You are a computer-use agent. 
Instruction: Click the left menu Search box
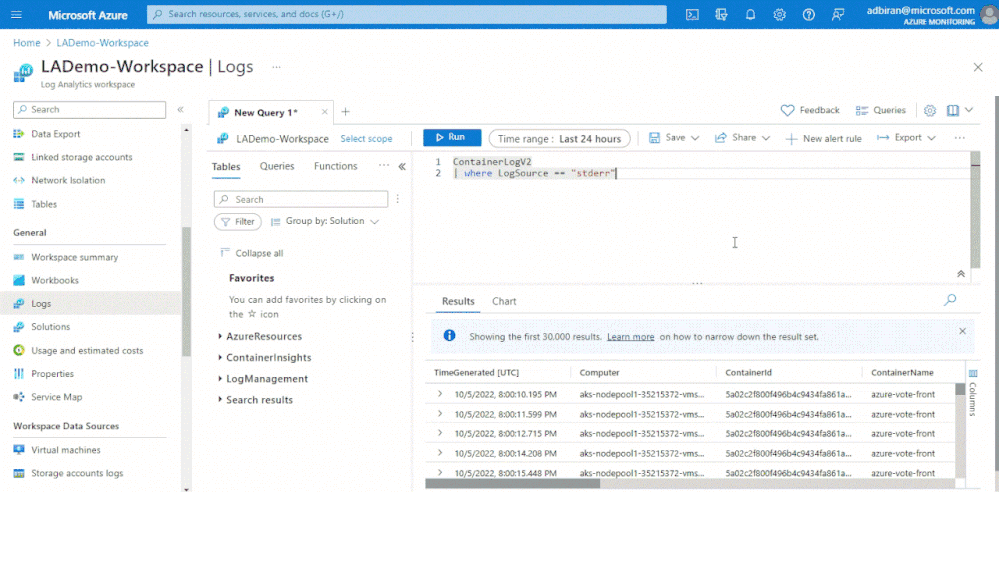[x=89, y=110]
